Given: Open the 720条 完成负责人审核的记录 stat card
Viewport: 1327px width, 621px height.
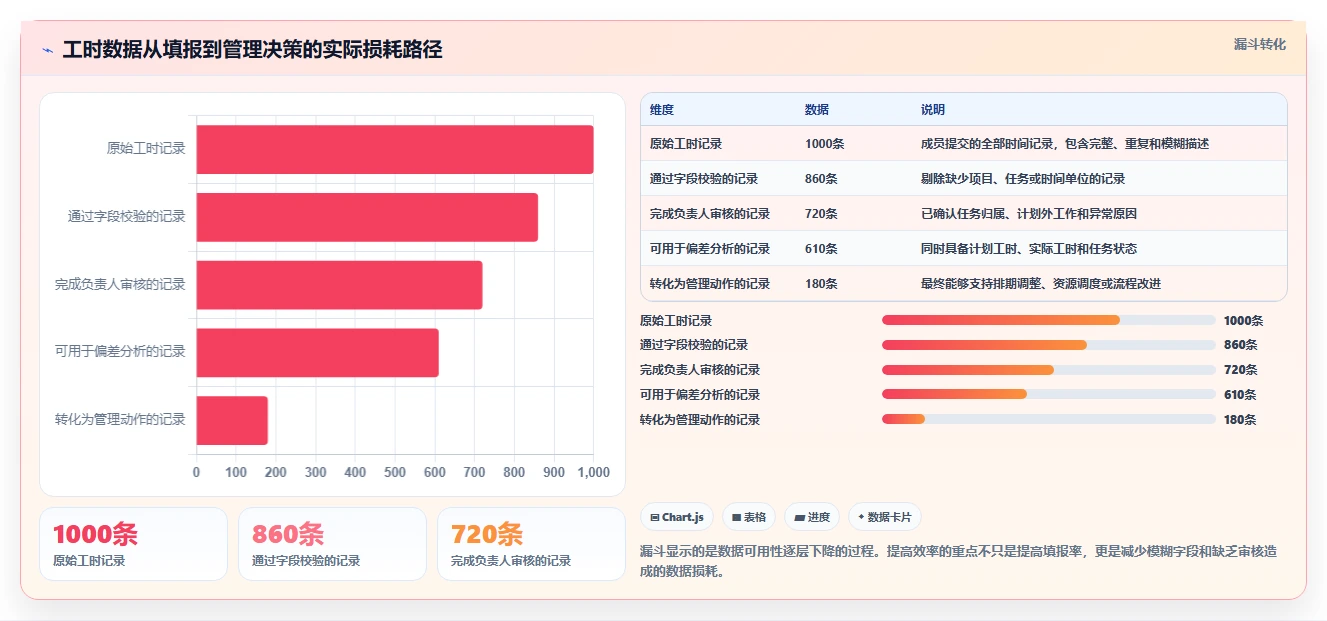Looking at the screenshot, I should coord(531,544).
